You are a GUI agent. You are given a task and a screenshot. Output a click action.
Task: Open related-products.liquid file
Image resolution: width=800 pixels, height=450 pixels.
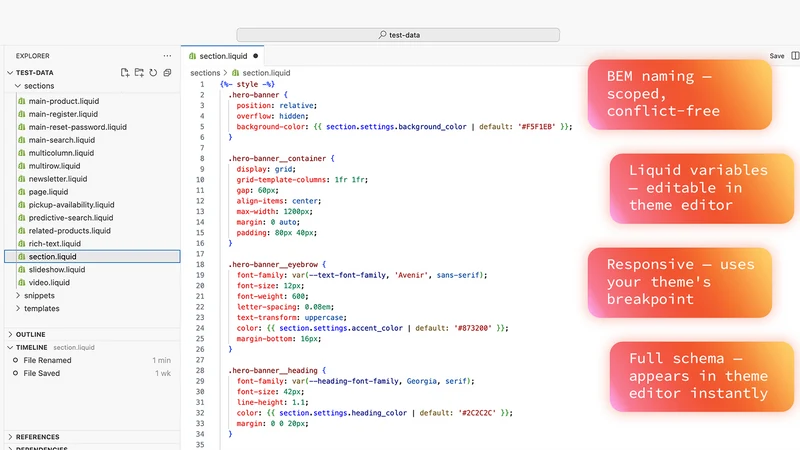pyautogui.click(x=69, y=231)
